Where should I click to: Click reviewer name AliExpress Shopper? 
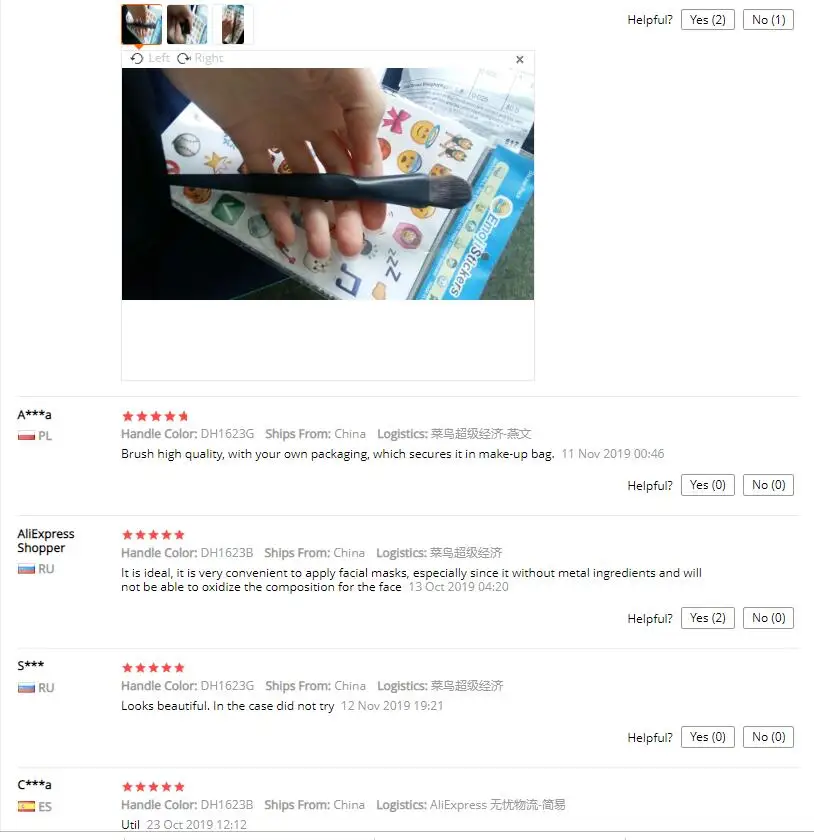tap(46, 541)
